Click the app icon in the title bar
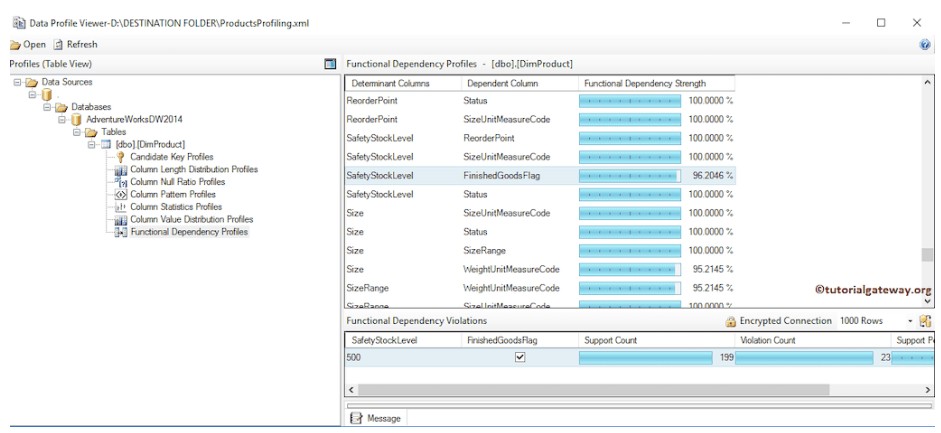This screenshot has height=433, width=941. 19,23
